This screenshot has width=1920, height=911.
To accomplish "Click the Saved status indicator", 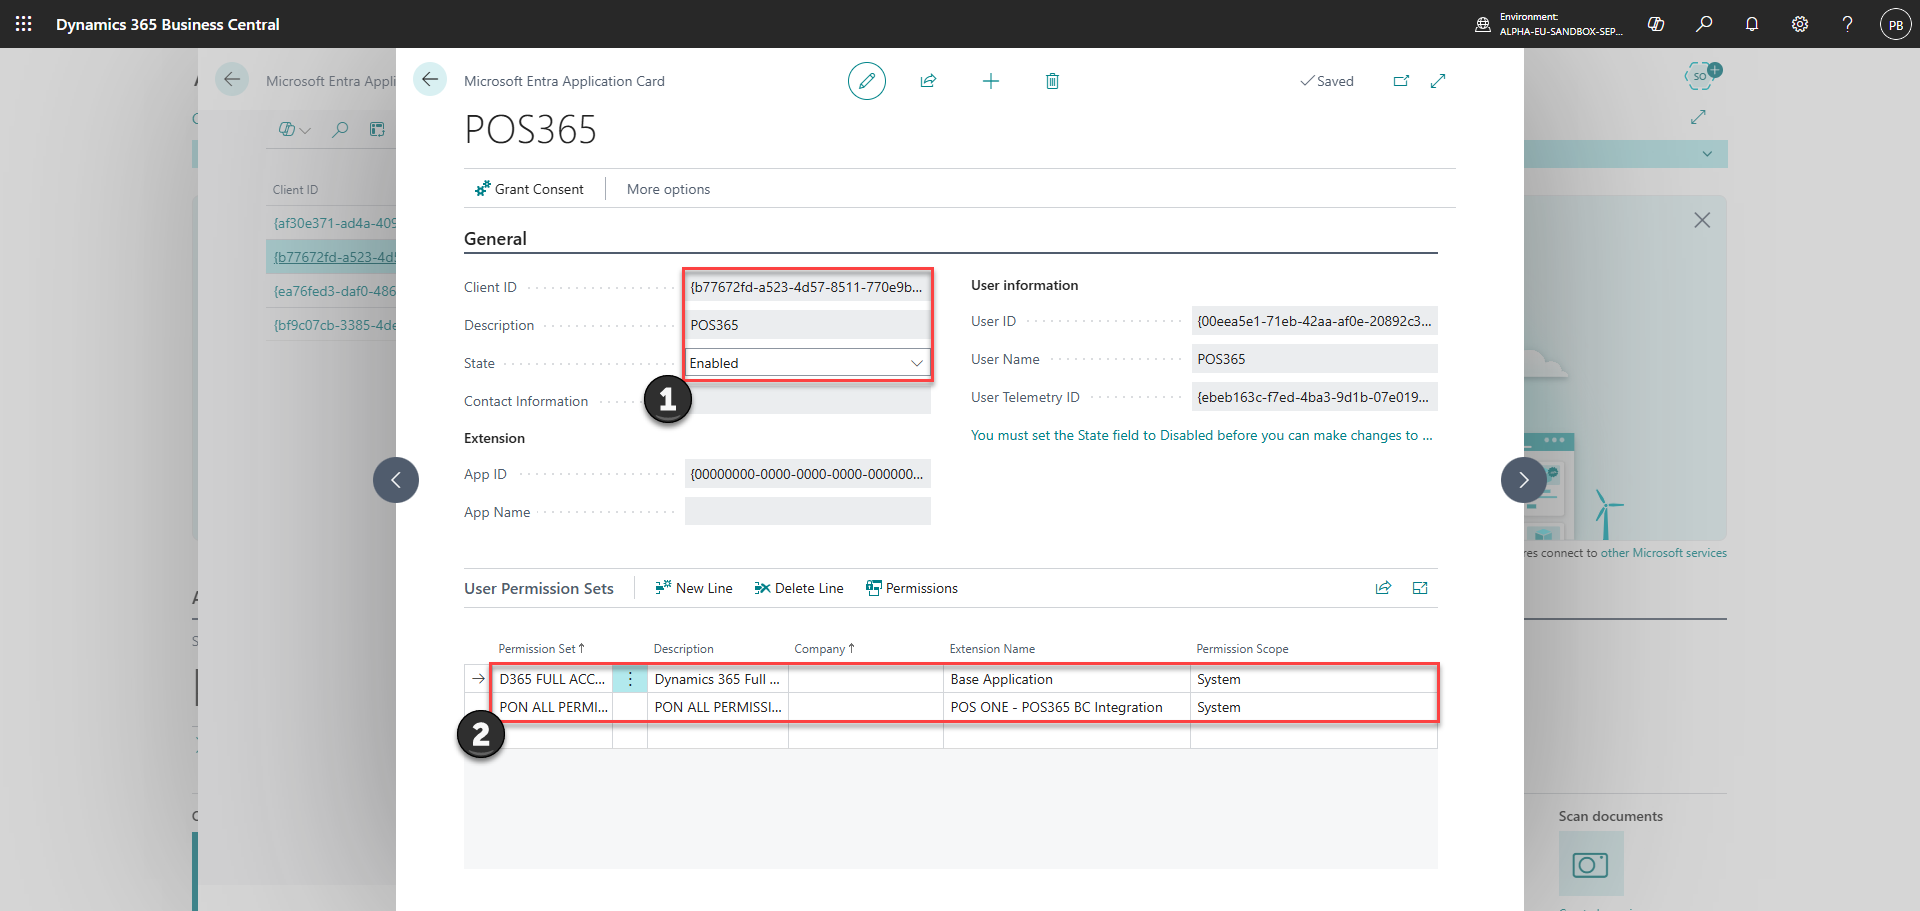I will [1327, 81].
